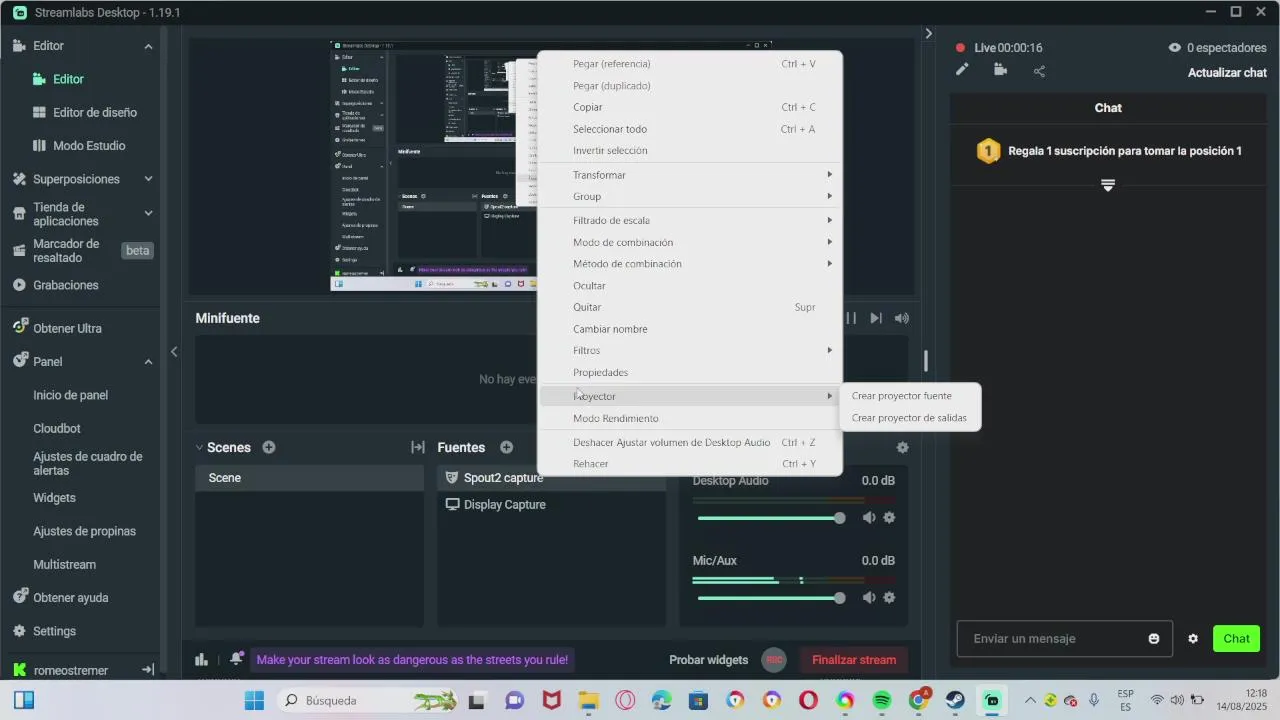Choose Crear proyector fuente
The image size is (1280, 720).
[910, 396]
